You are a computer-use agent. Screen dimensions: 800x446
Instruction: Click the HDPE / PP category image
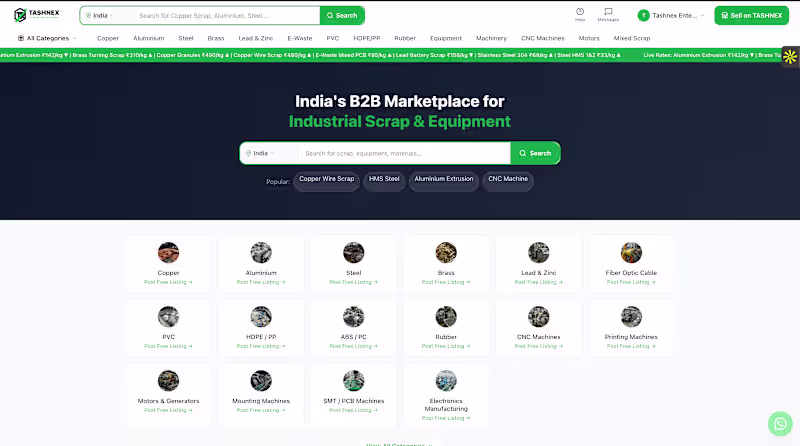(261, 317)
